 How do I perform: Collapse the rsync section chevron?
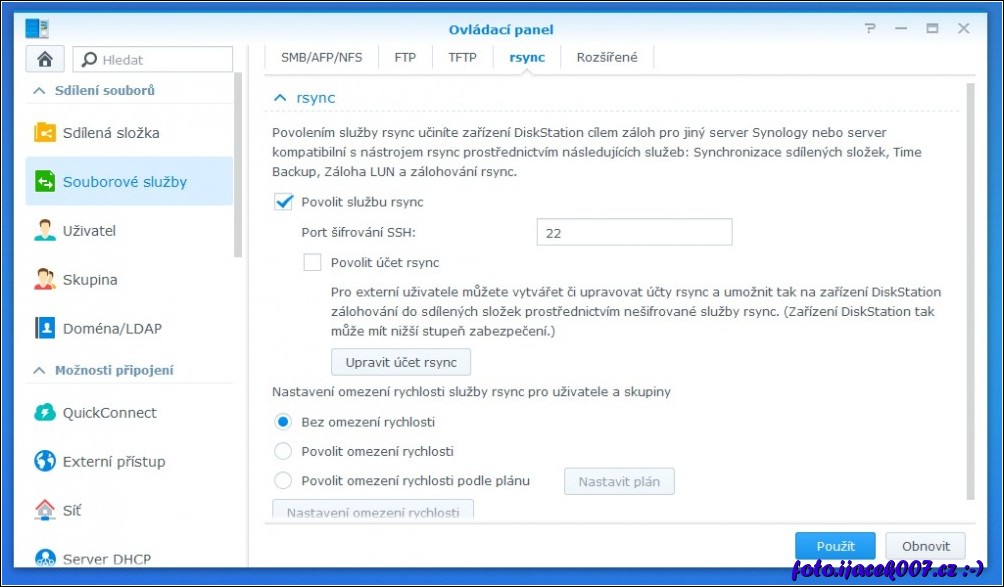click(281, 98)
